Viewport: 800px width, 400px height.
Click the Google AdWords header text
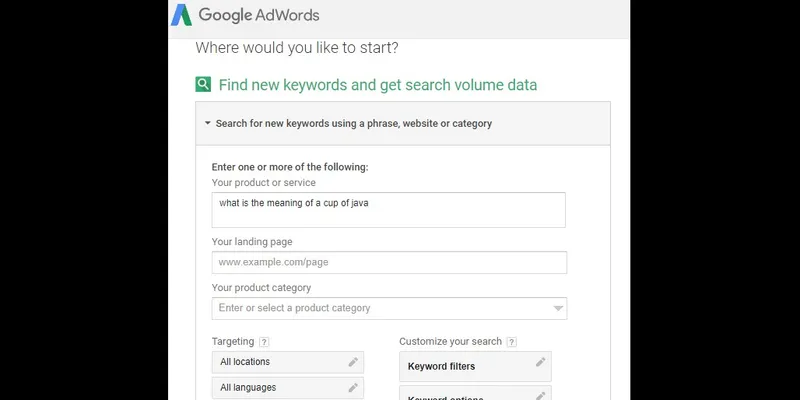258,15
